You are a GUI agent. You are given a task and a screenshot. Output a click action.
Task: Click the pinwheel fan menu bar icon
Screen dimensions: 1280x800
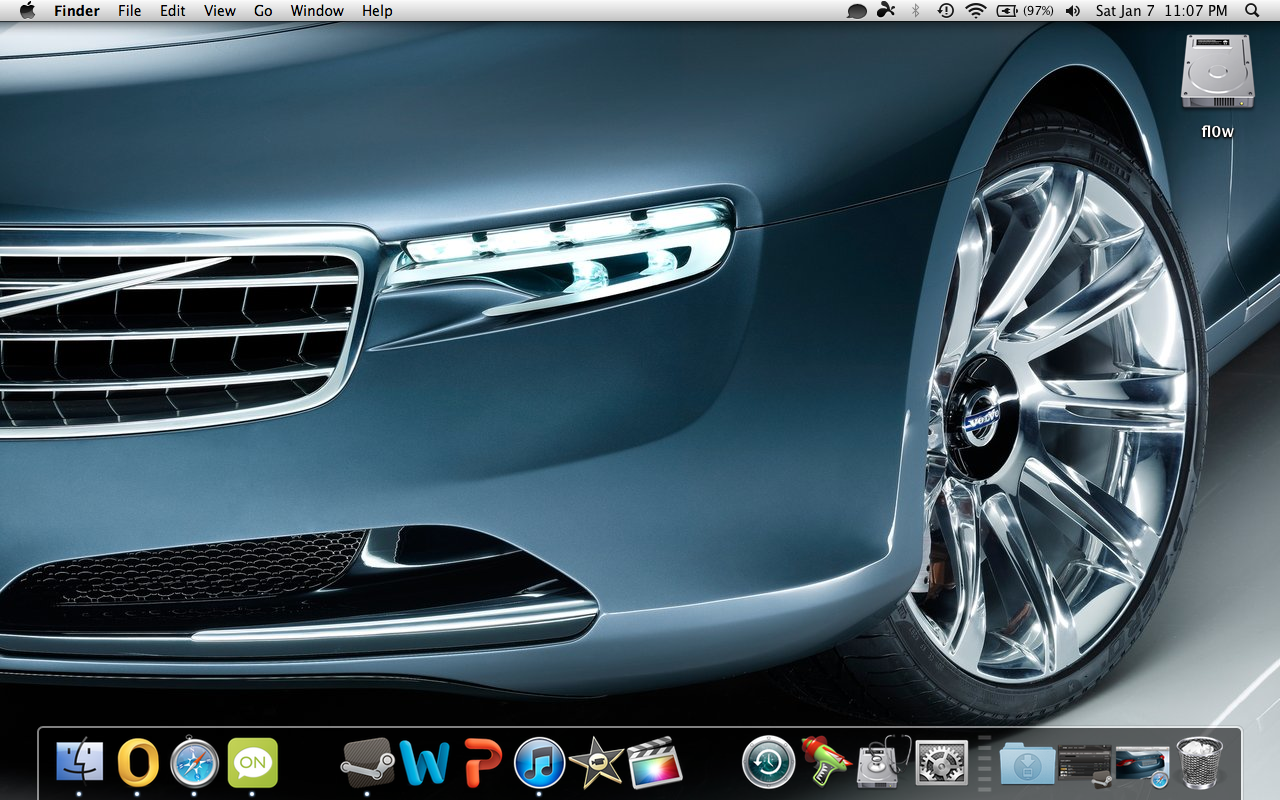(886, 11)
